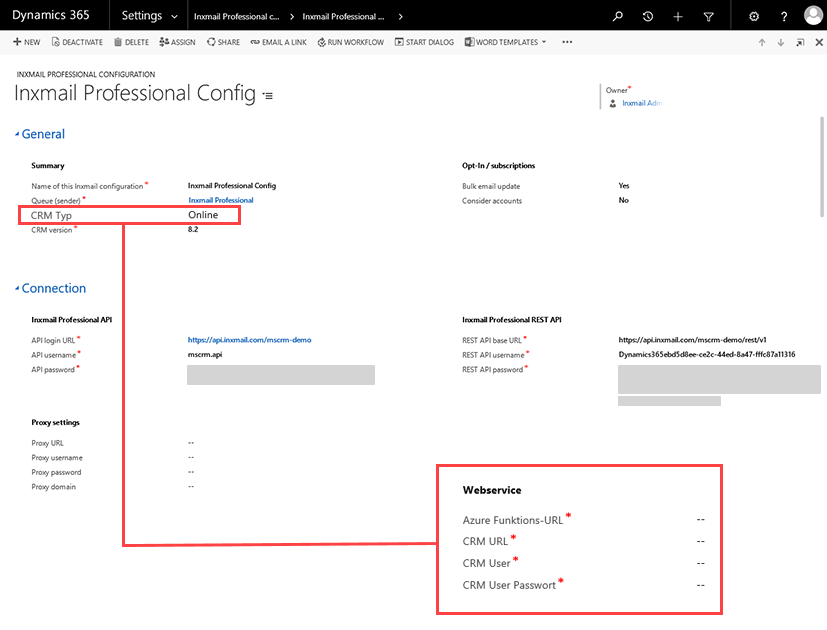Click the CRM User empty field
This screenshot has width=827, height=630.
[x=700, y=564]
